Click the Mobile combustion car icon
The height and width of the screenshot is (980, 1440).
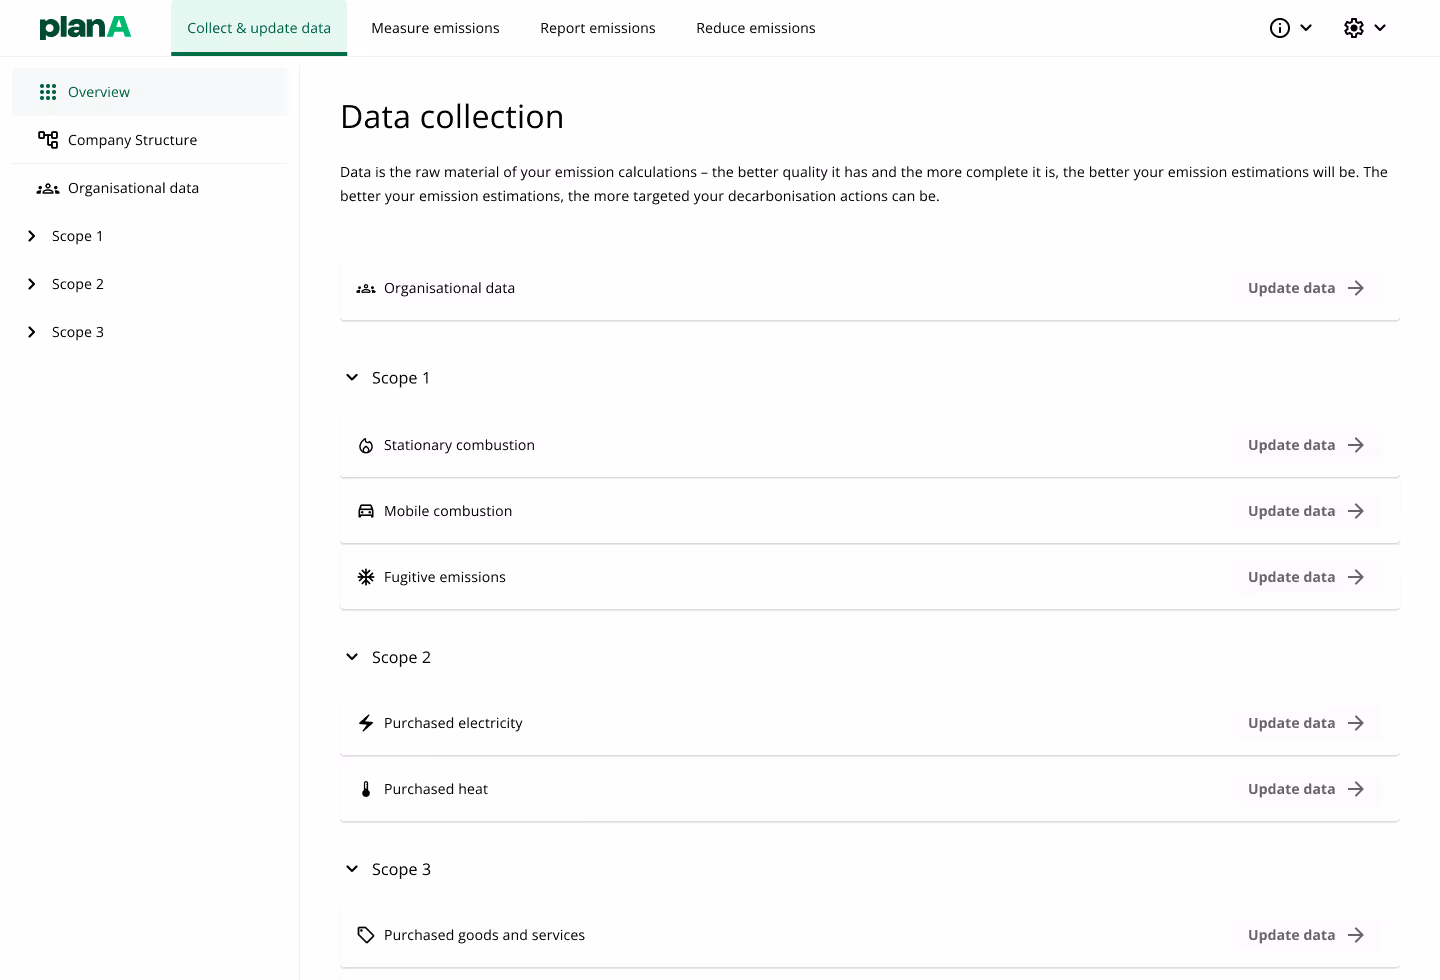click(365, 510)
